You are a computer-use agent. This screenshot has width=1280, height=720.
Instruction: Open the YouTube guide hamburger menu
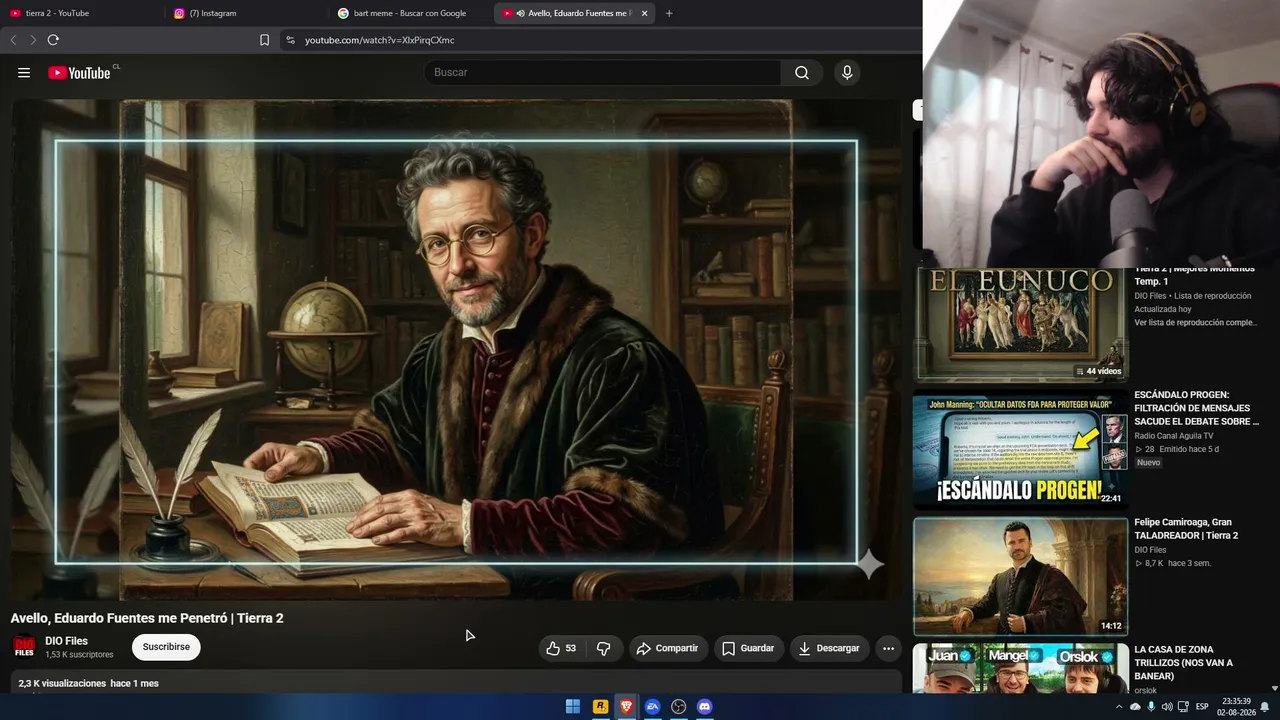click(24, 73)
